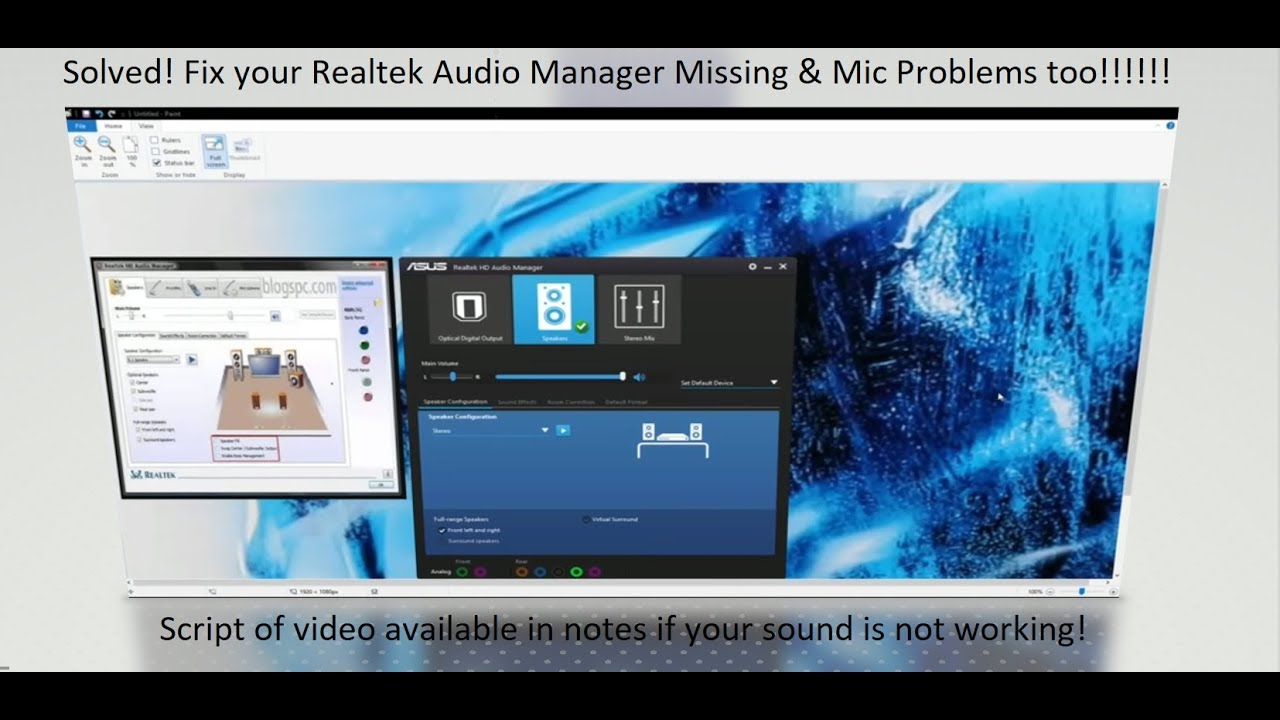Adjust L/R balance slider in ASUS manager
The height and width of the screenshot is (720, 1280).
pos(453,377)
